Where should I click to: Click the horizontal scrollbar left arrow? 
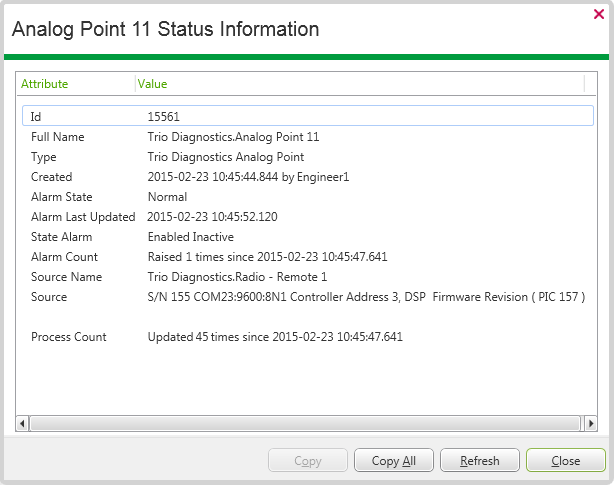(23, 423)
